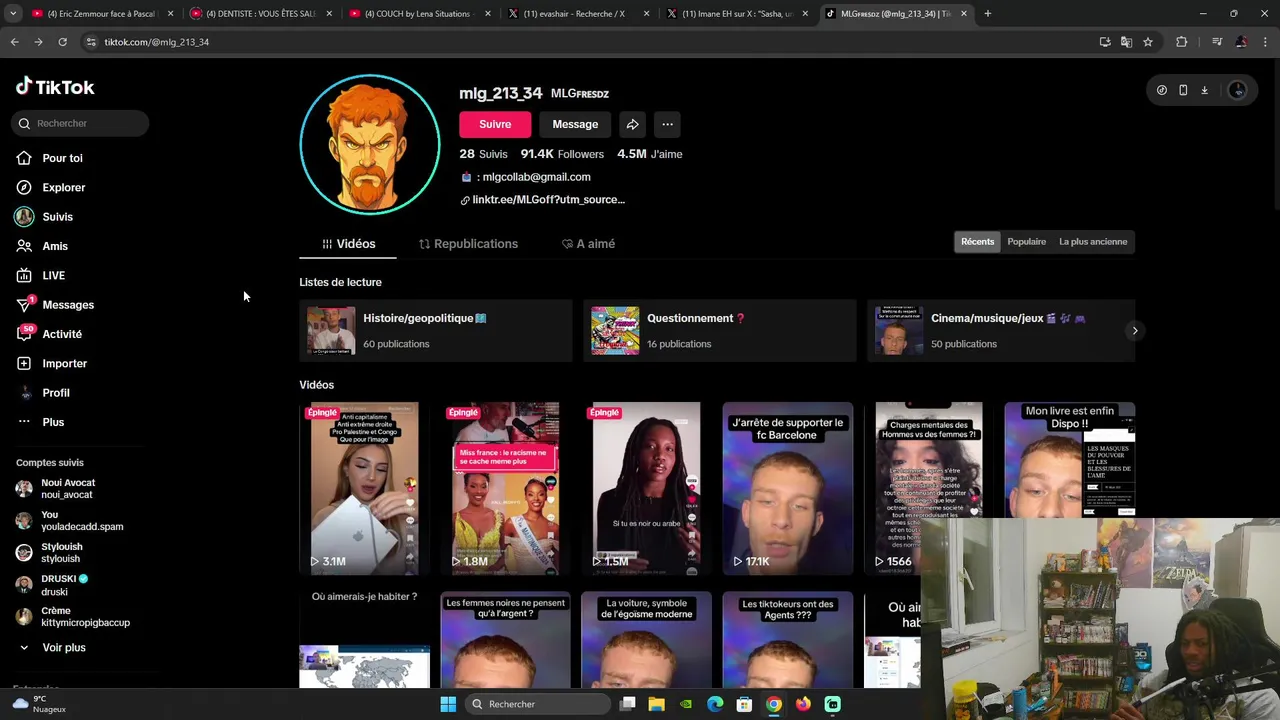Sort videos by La plus ancienne
The height and width of the screenshot is (720, 1280).
pos(1093,242)
